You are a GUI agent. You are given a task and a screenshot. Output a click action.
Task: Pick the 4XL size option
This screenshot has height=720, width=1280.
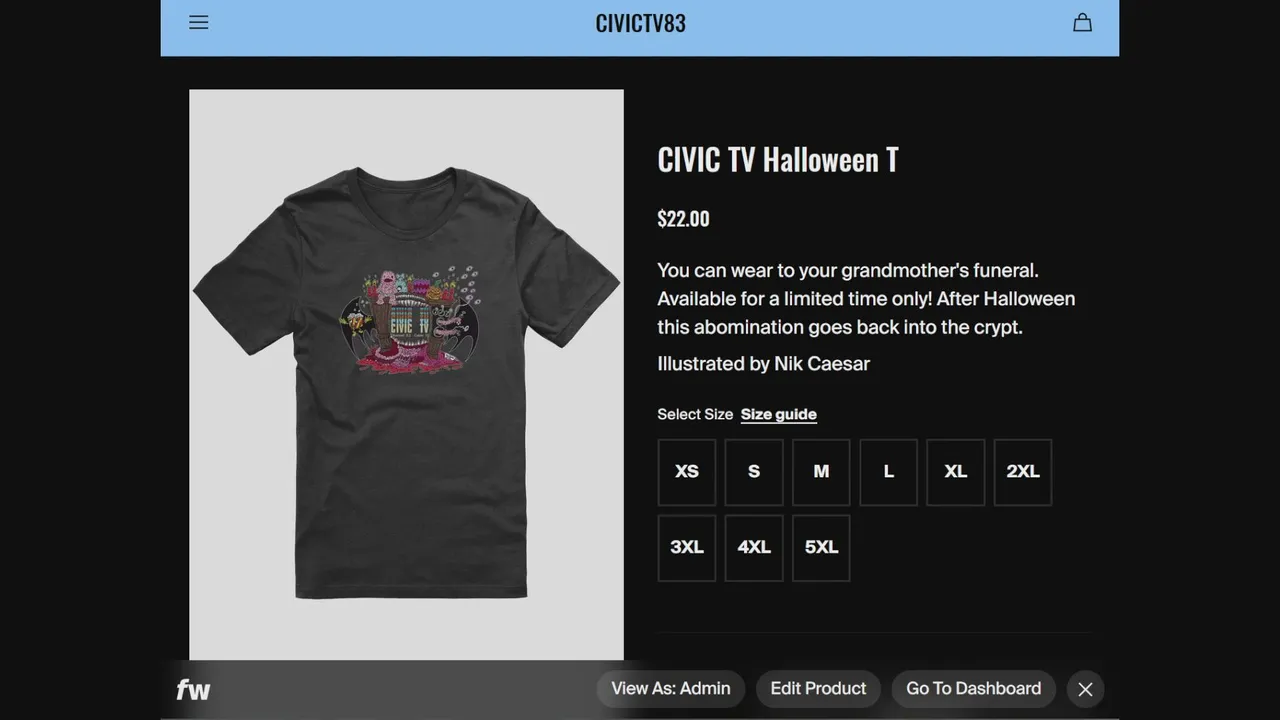pos(754,548)
